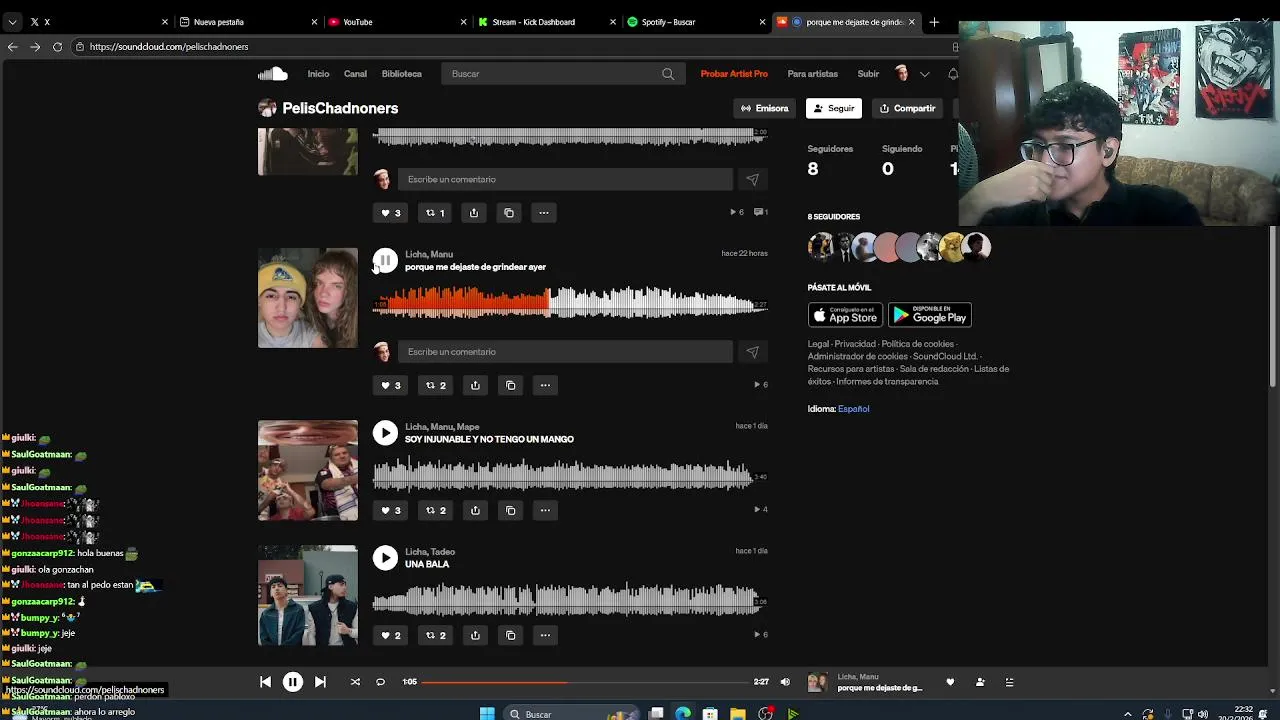Play the 'UNA BALA' track
Image resolution: width=1280 pixels, height=720 pixels.
pyautogui.click(x=385, y=558)
